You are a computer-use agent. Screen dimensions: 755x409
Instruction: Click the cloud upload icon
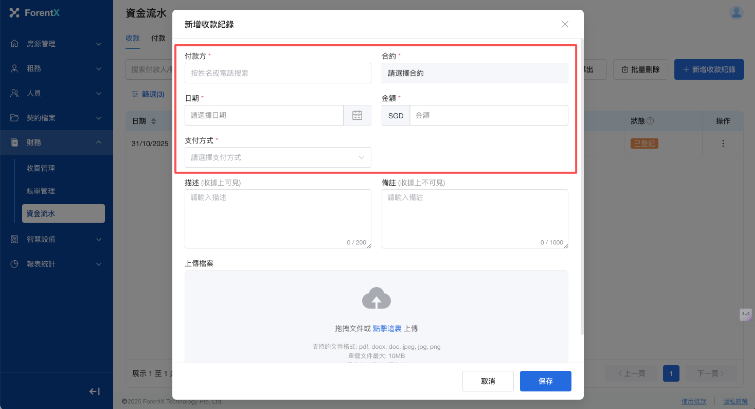click(376, 298)
